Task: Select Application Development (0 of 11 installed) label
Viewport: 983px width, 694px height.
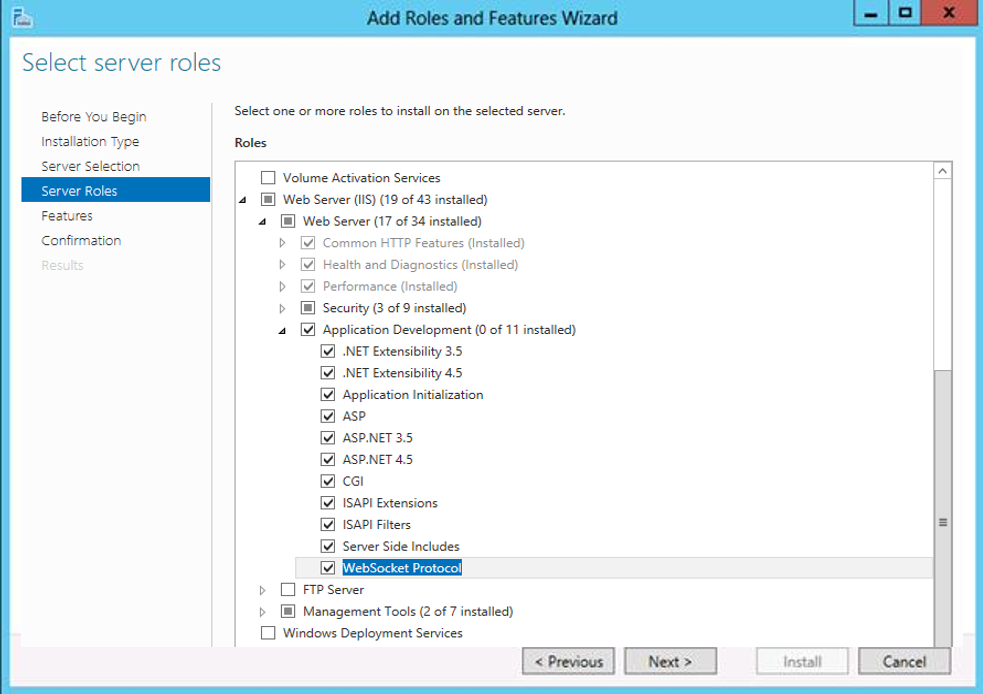Action: tap(449, 330)
